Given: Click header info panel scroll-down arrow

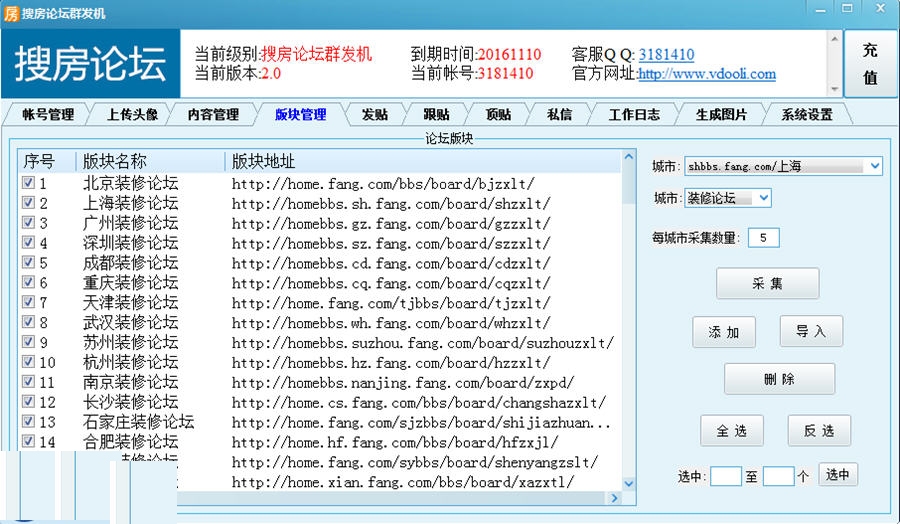Looking at the screenshot, I should 835,90.
